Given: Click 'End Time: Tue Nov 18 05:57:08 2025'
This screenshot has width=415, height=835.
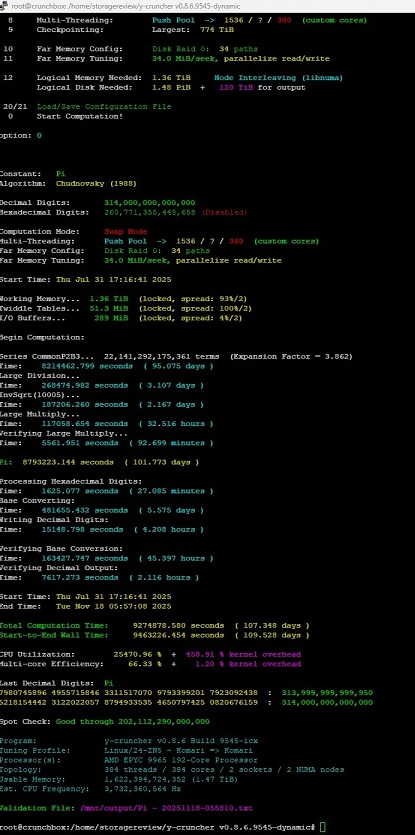Looking at the screenshot, I should tap(86, 606).
